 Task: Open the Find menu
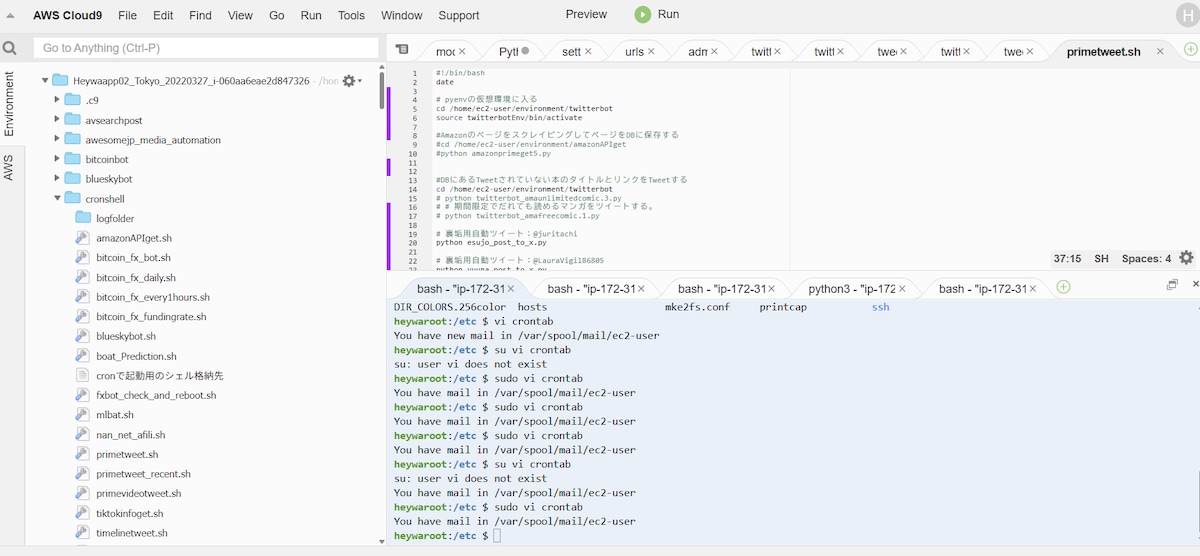200,15
